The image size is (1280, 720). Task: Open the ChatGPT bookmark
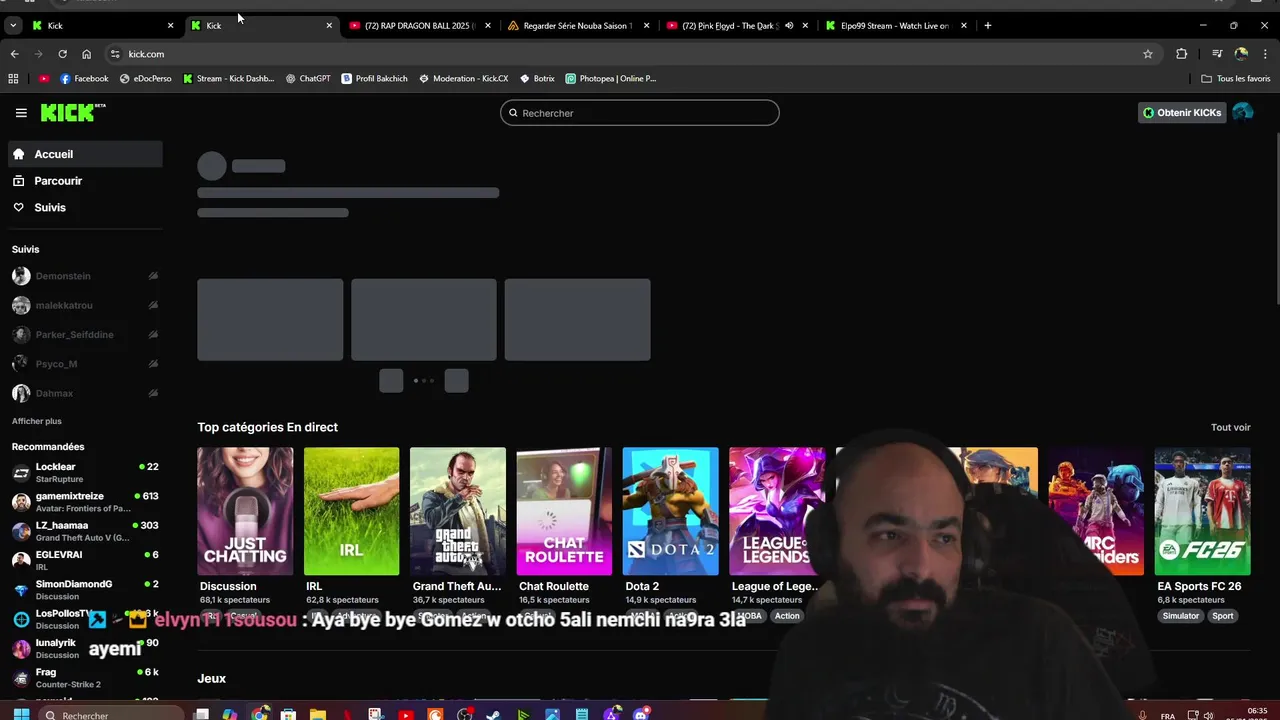(308, 78)
